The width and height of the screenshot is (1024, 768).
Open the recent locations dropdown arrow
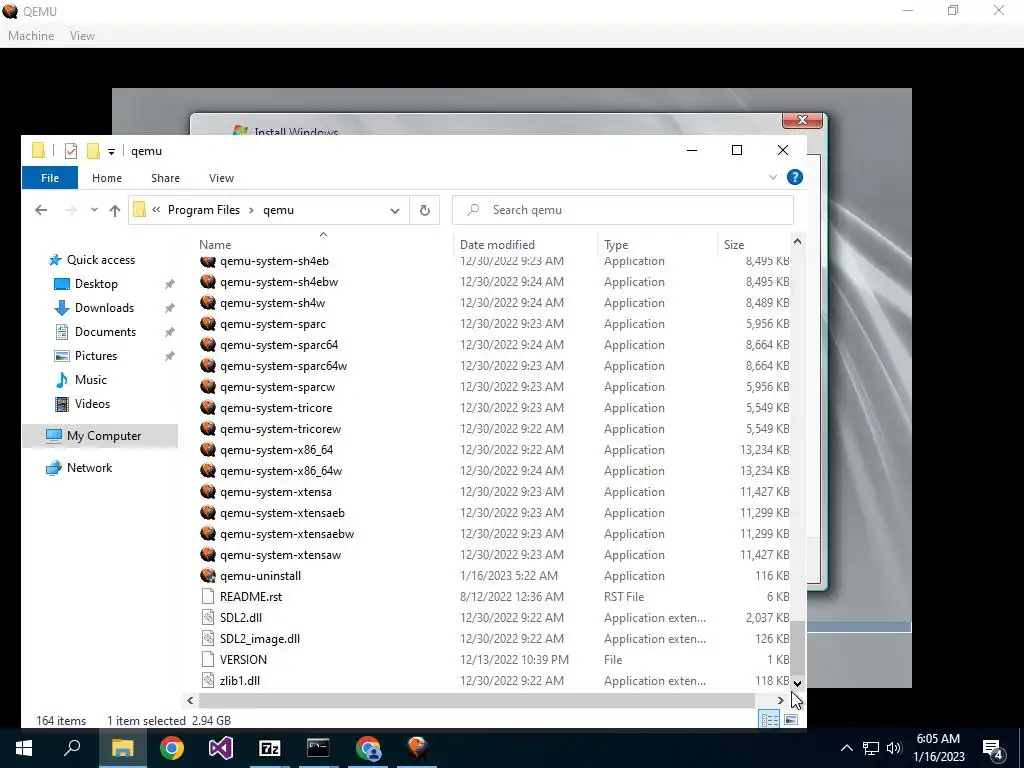tap(94, 210)
